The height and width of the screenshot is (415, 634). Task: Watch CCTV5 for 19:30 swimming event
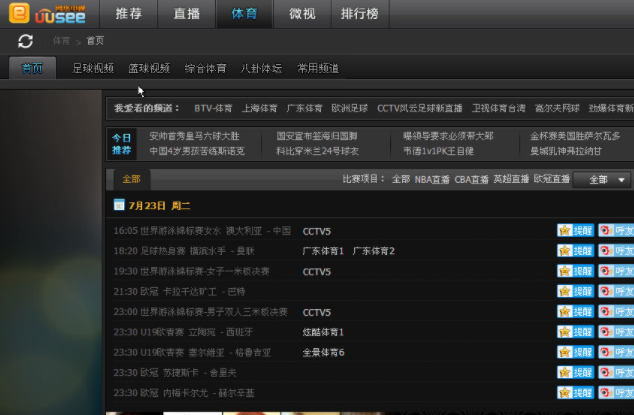pos(317,272)
